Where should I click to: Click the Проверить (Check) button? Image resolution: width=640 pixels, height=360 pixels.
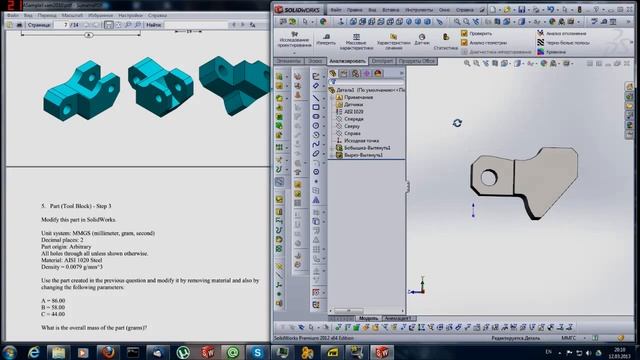pyautogui.click(x=476, y=33)
